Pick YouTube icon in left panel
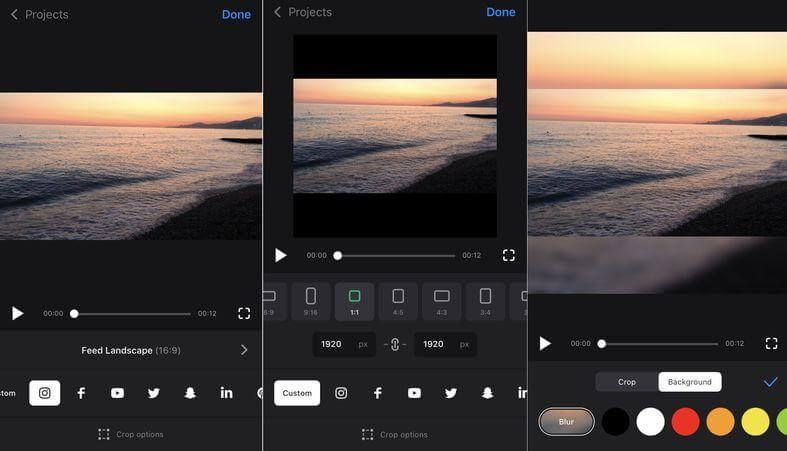The image size is (787, 451). click(x=117, y=393)
